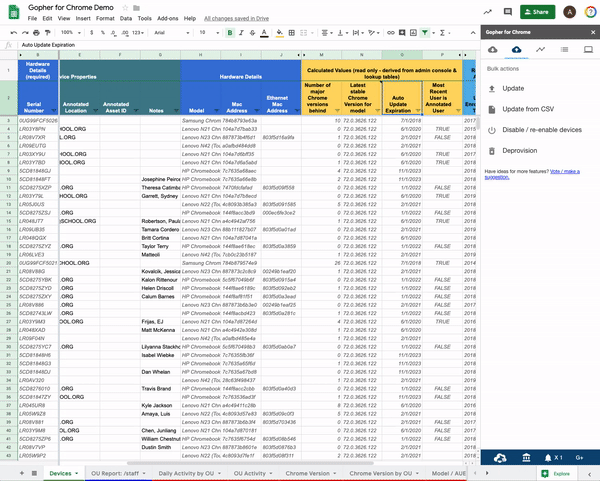Open the laptop device tab in sidebar
The width and height of the screenshot is (600, 481).
(588, 49)
